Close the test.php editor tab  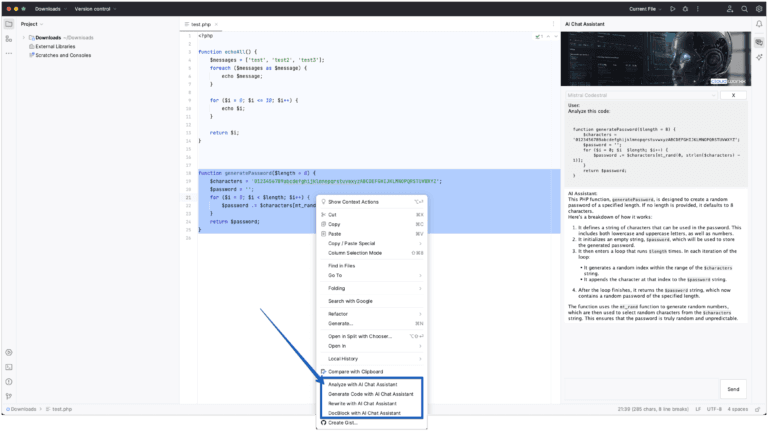pos(216,24)
